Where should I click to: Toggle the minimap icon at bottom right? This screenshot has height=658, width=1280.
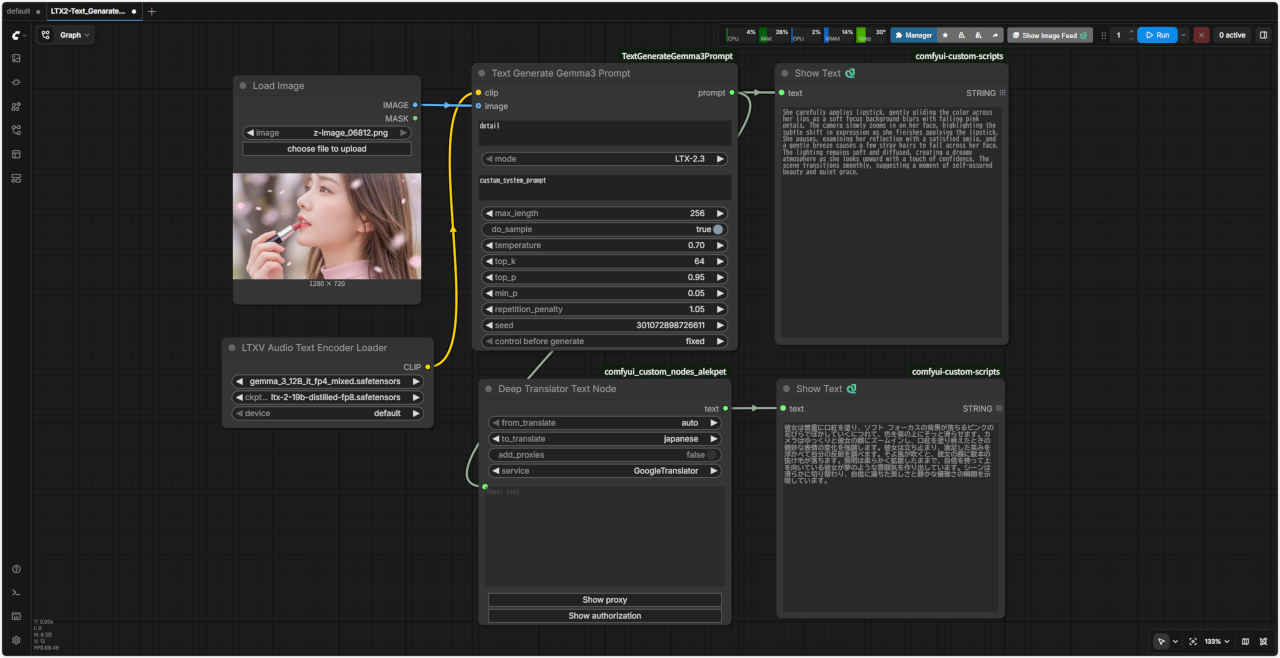[1245, 641]
